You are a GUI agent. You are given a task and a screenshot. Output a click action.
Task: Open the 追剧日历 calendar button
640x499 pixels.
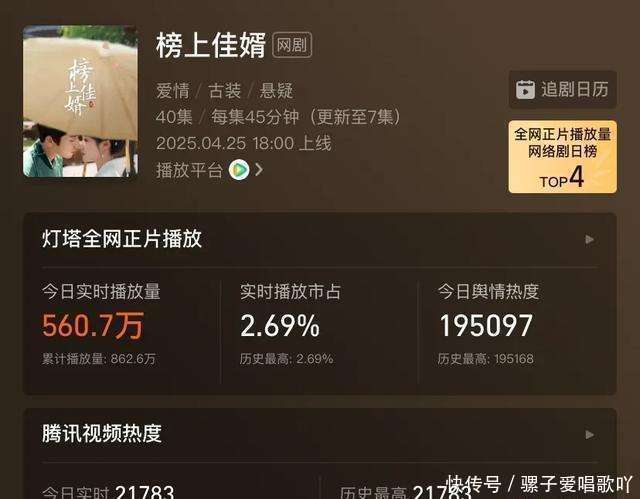pyautogui.click(x=562, y=89)
